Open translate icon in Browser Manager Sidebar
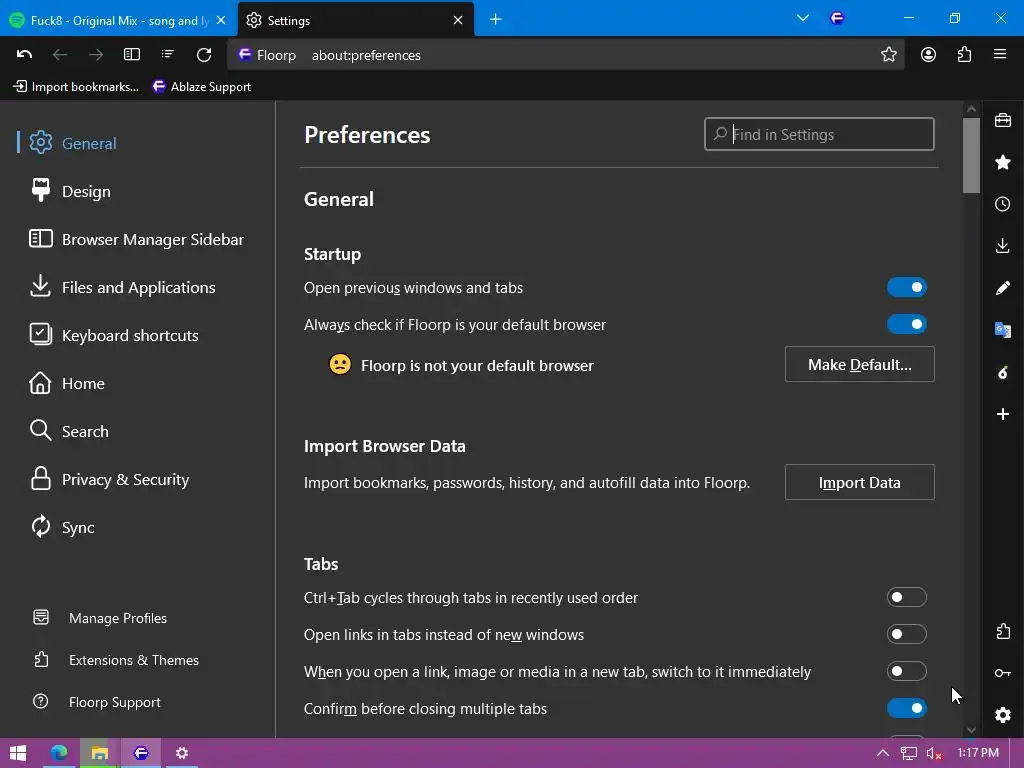Image resolution: width=1024 pixels, height=768 pixels. [1002, 330]
